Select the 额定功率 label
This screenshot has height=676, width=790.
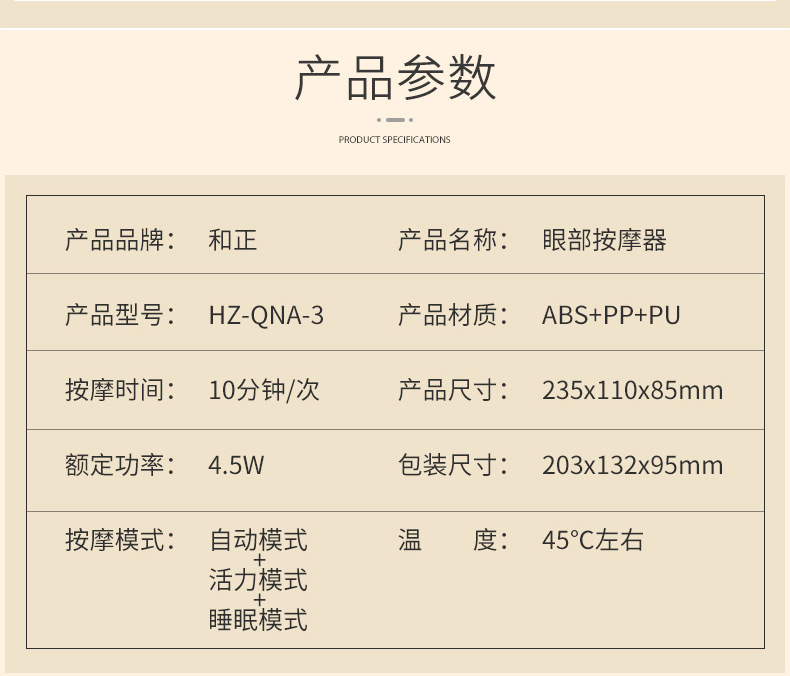click(120, 464)
